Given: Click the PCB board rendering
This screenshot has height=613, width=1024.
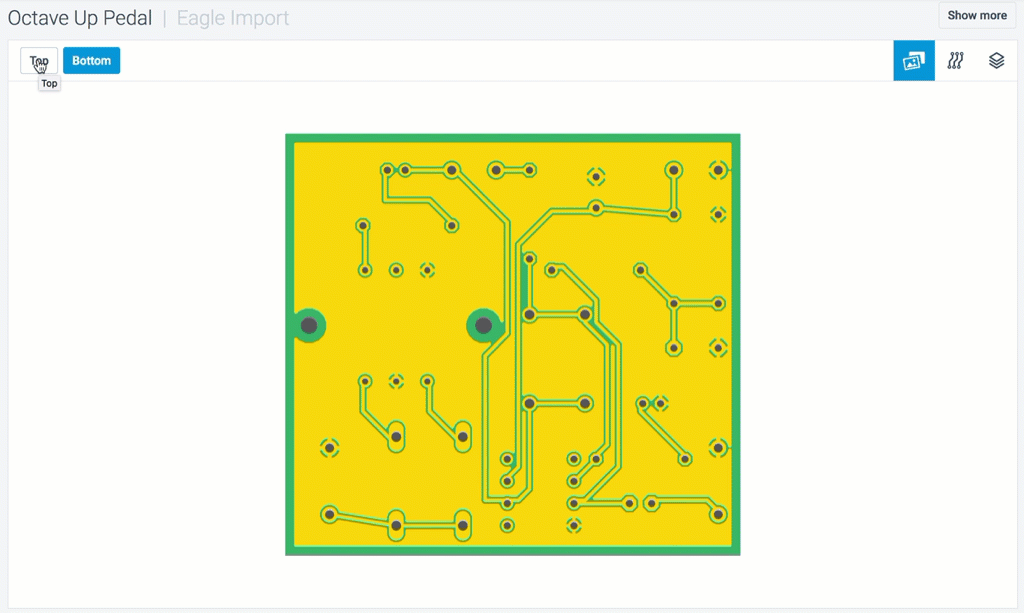Looking at the screenshot, I should pos(513,345).
